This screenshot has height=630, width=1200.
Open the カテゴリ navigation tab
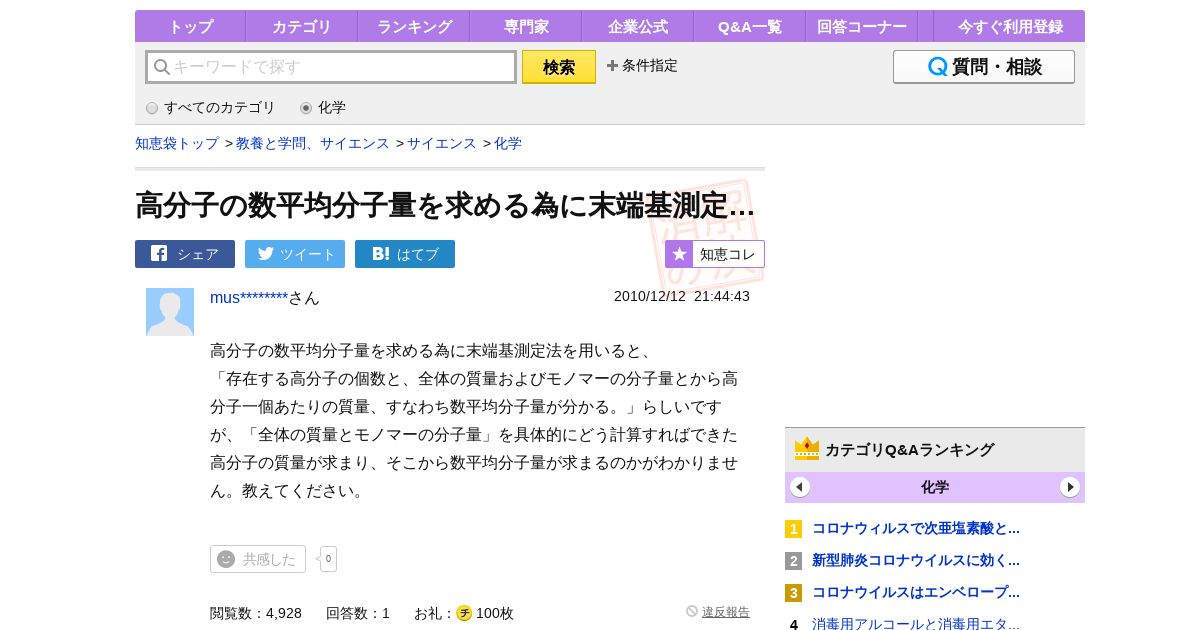302,27
